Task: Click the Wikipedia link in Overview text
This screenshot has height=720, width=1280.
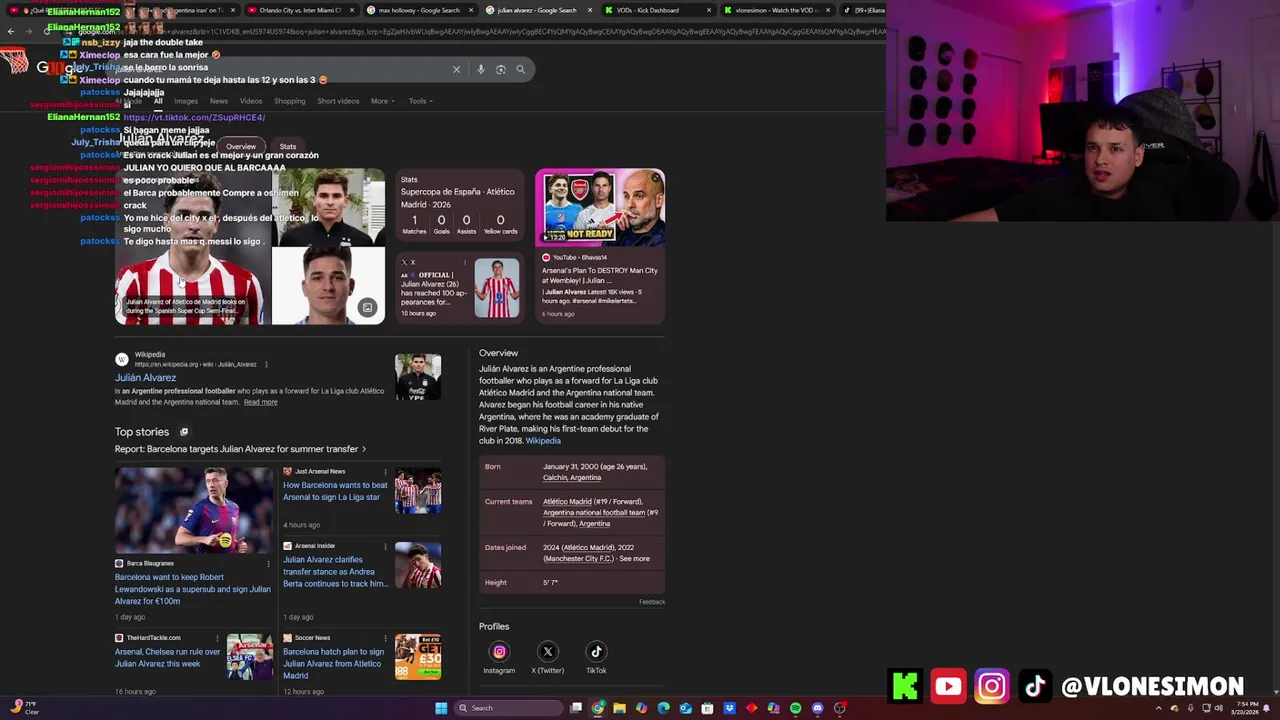Action: pos(543,441)
